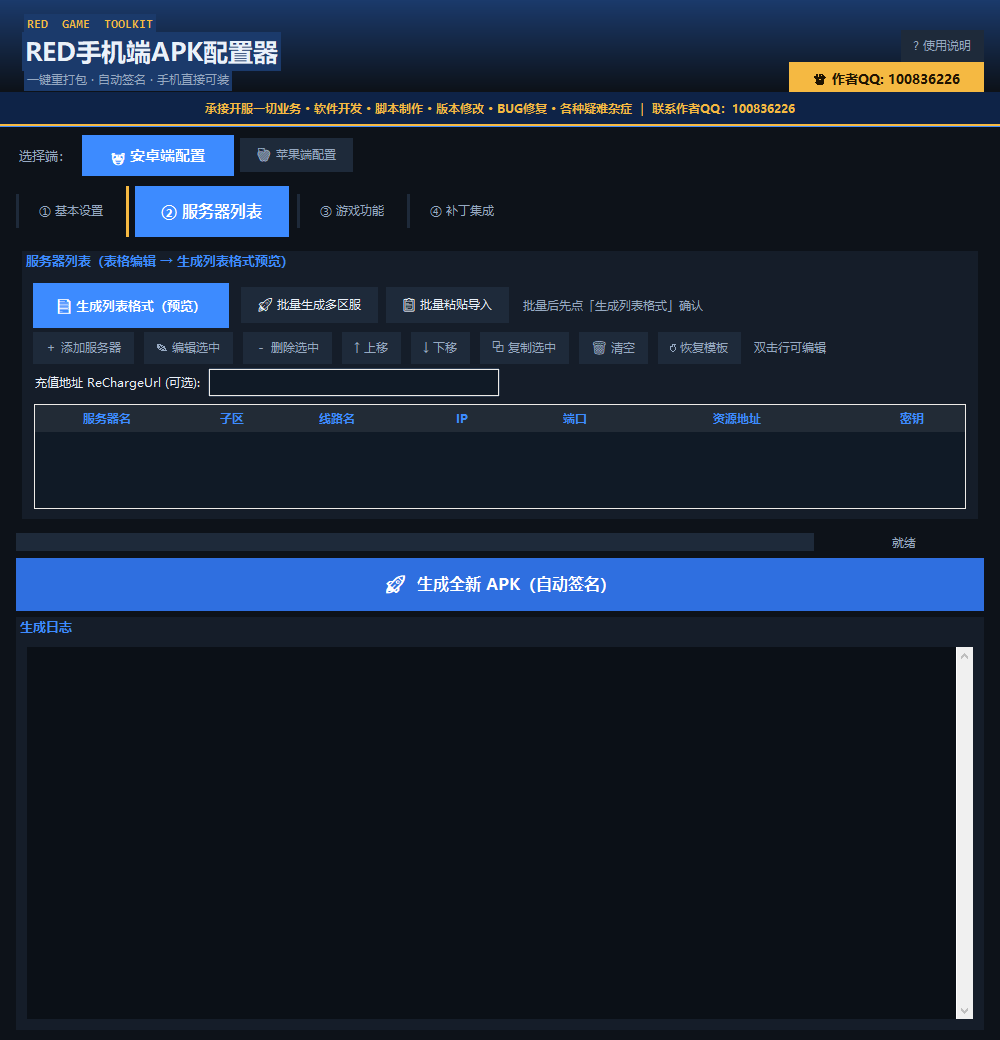Viewport: 1000px width, 1040px height.
Task: Focus the 充值地址 ReChargeUrl input field
Action: click(x=354, y=383)
